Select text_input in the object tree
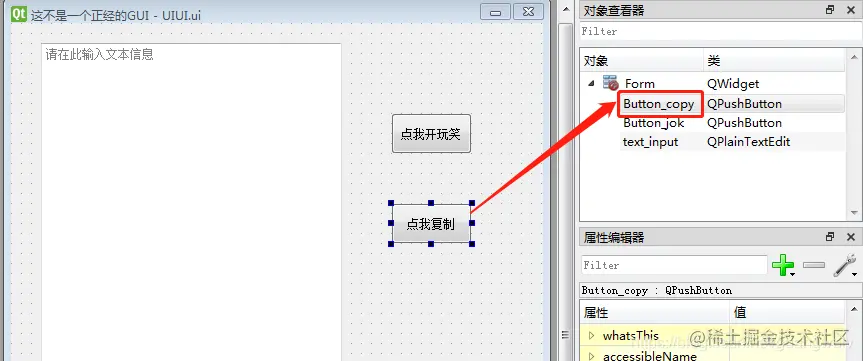This screenshot has width=863, height=361. (x=651, y=142)
